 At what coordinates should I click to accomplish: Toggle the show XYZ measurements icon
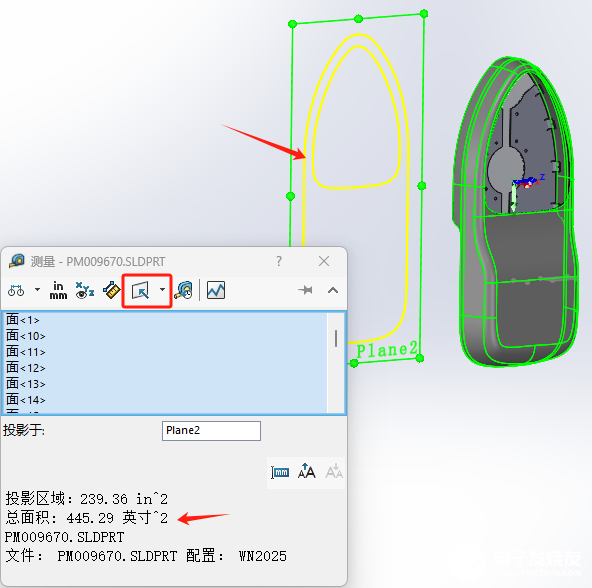[x=85, y=290]
